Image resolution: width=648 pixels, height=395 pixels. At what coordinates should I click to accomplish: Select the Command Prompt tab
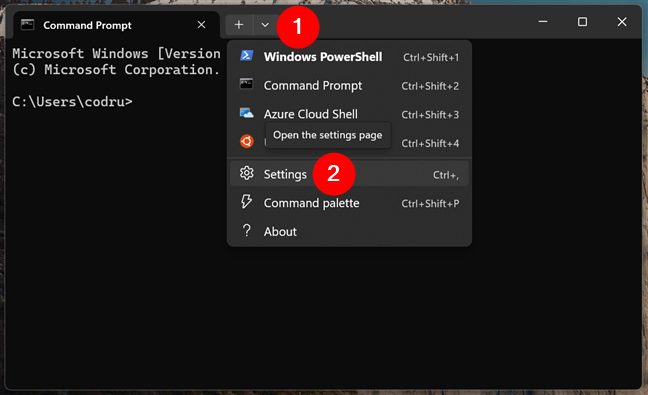click(116, 25)
